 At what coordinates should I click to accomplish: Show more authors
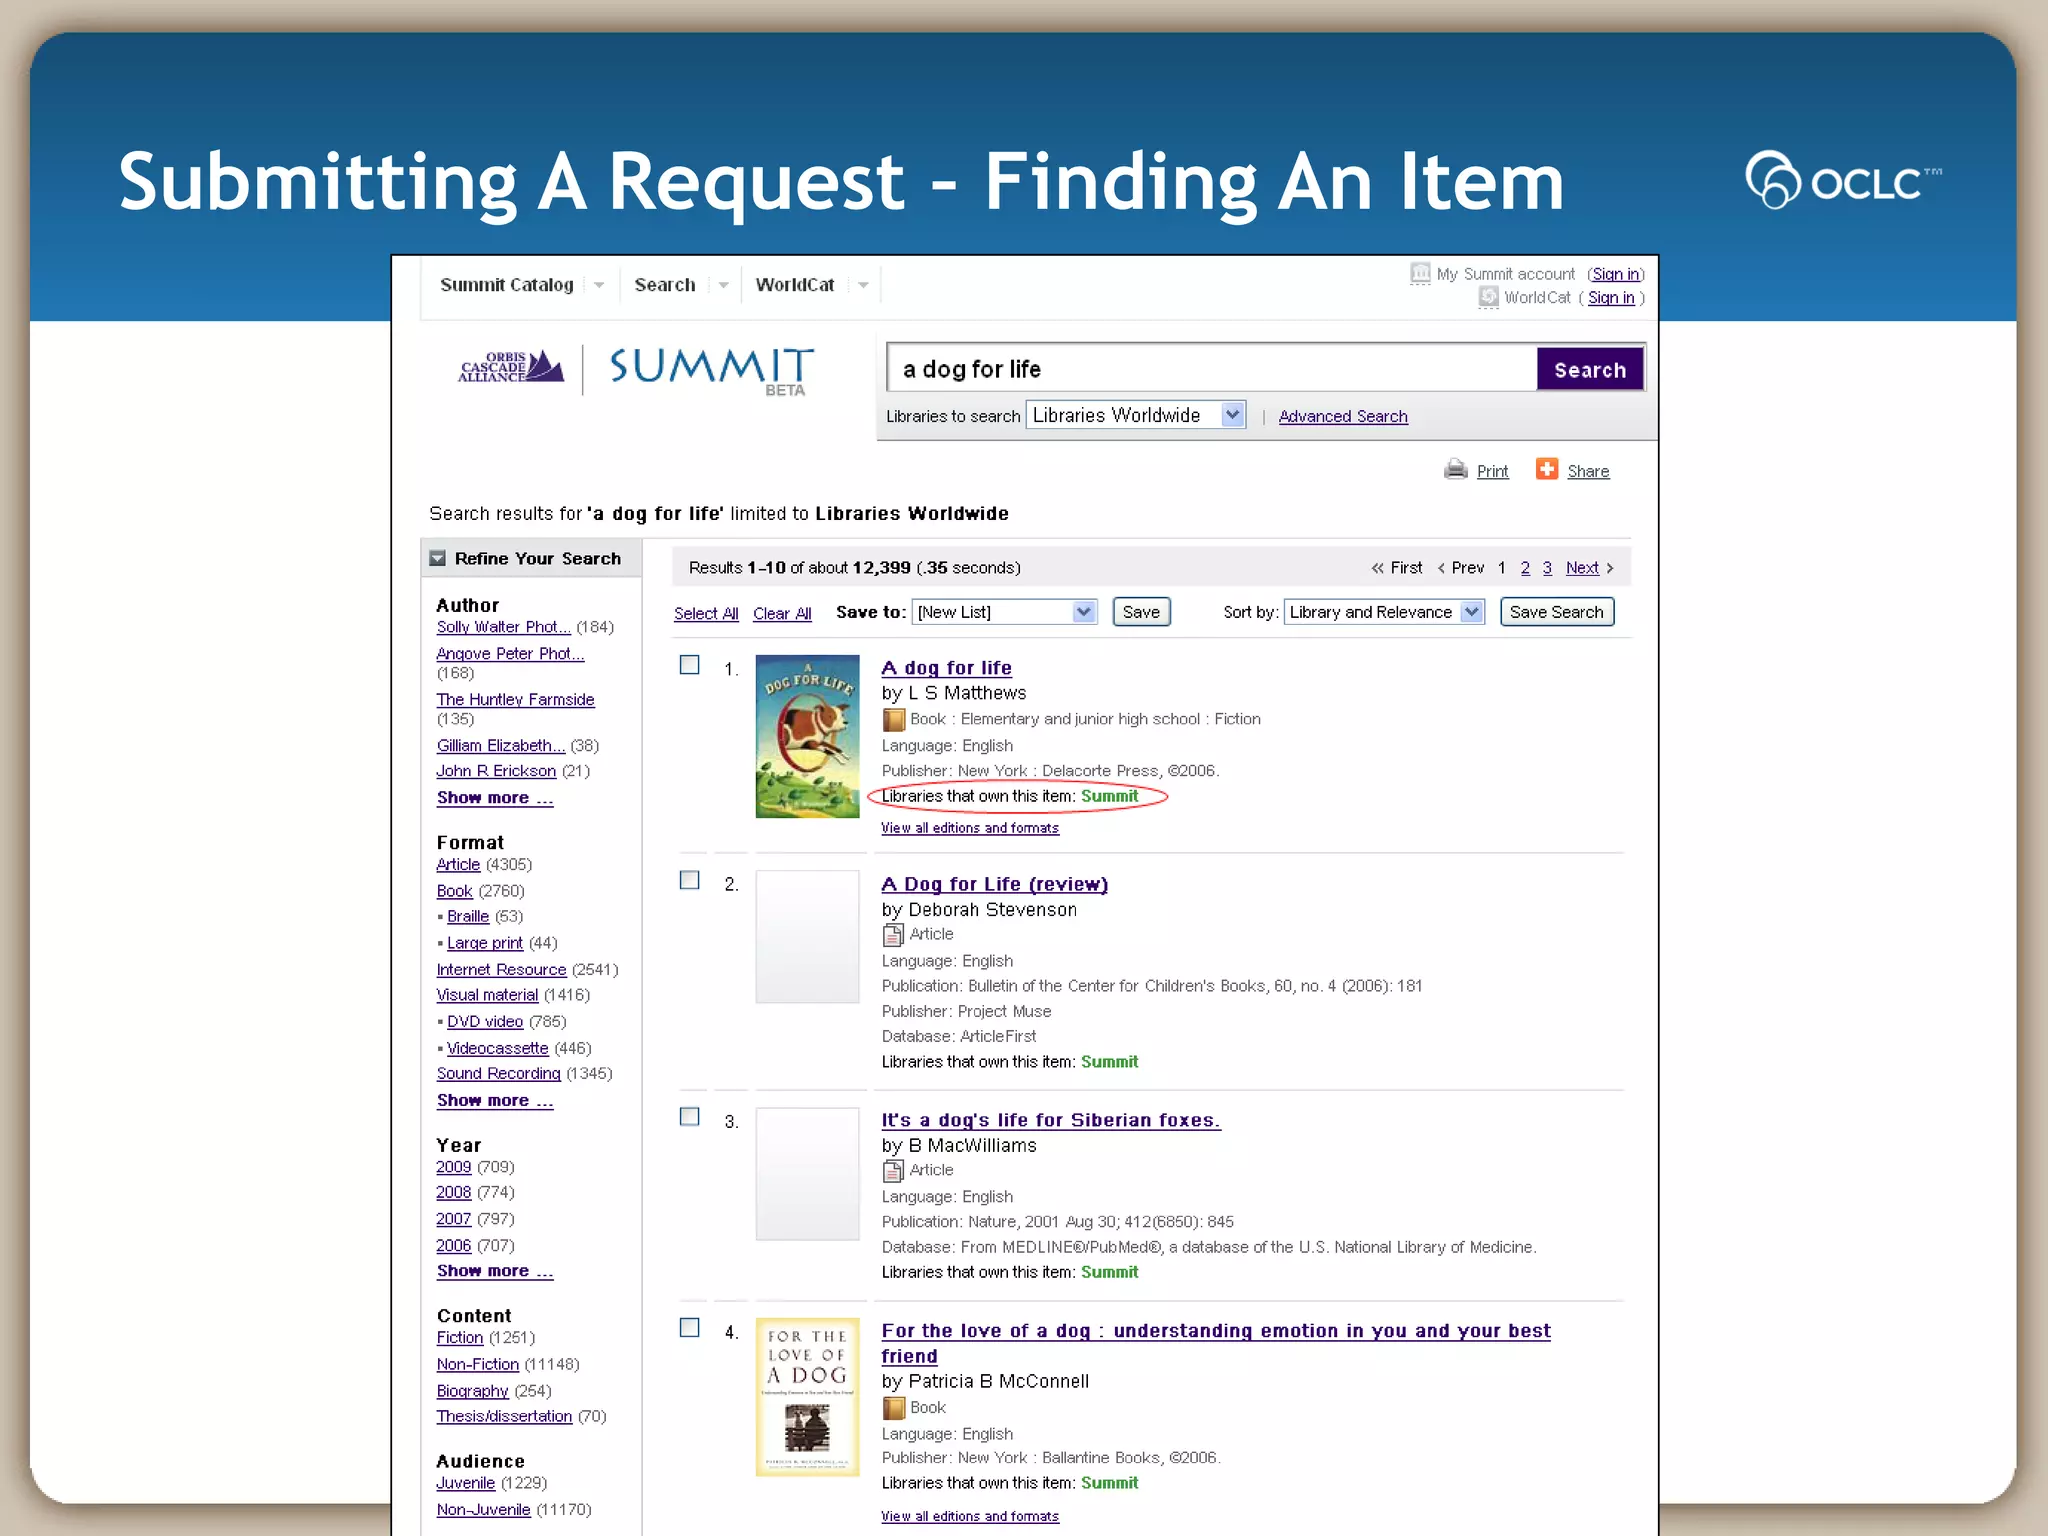(495, 798)
